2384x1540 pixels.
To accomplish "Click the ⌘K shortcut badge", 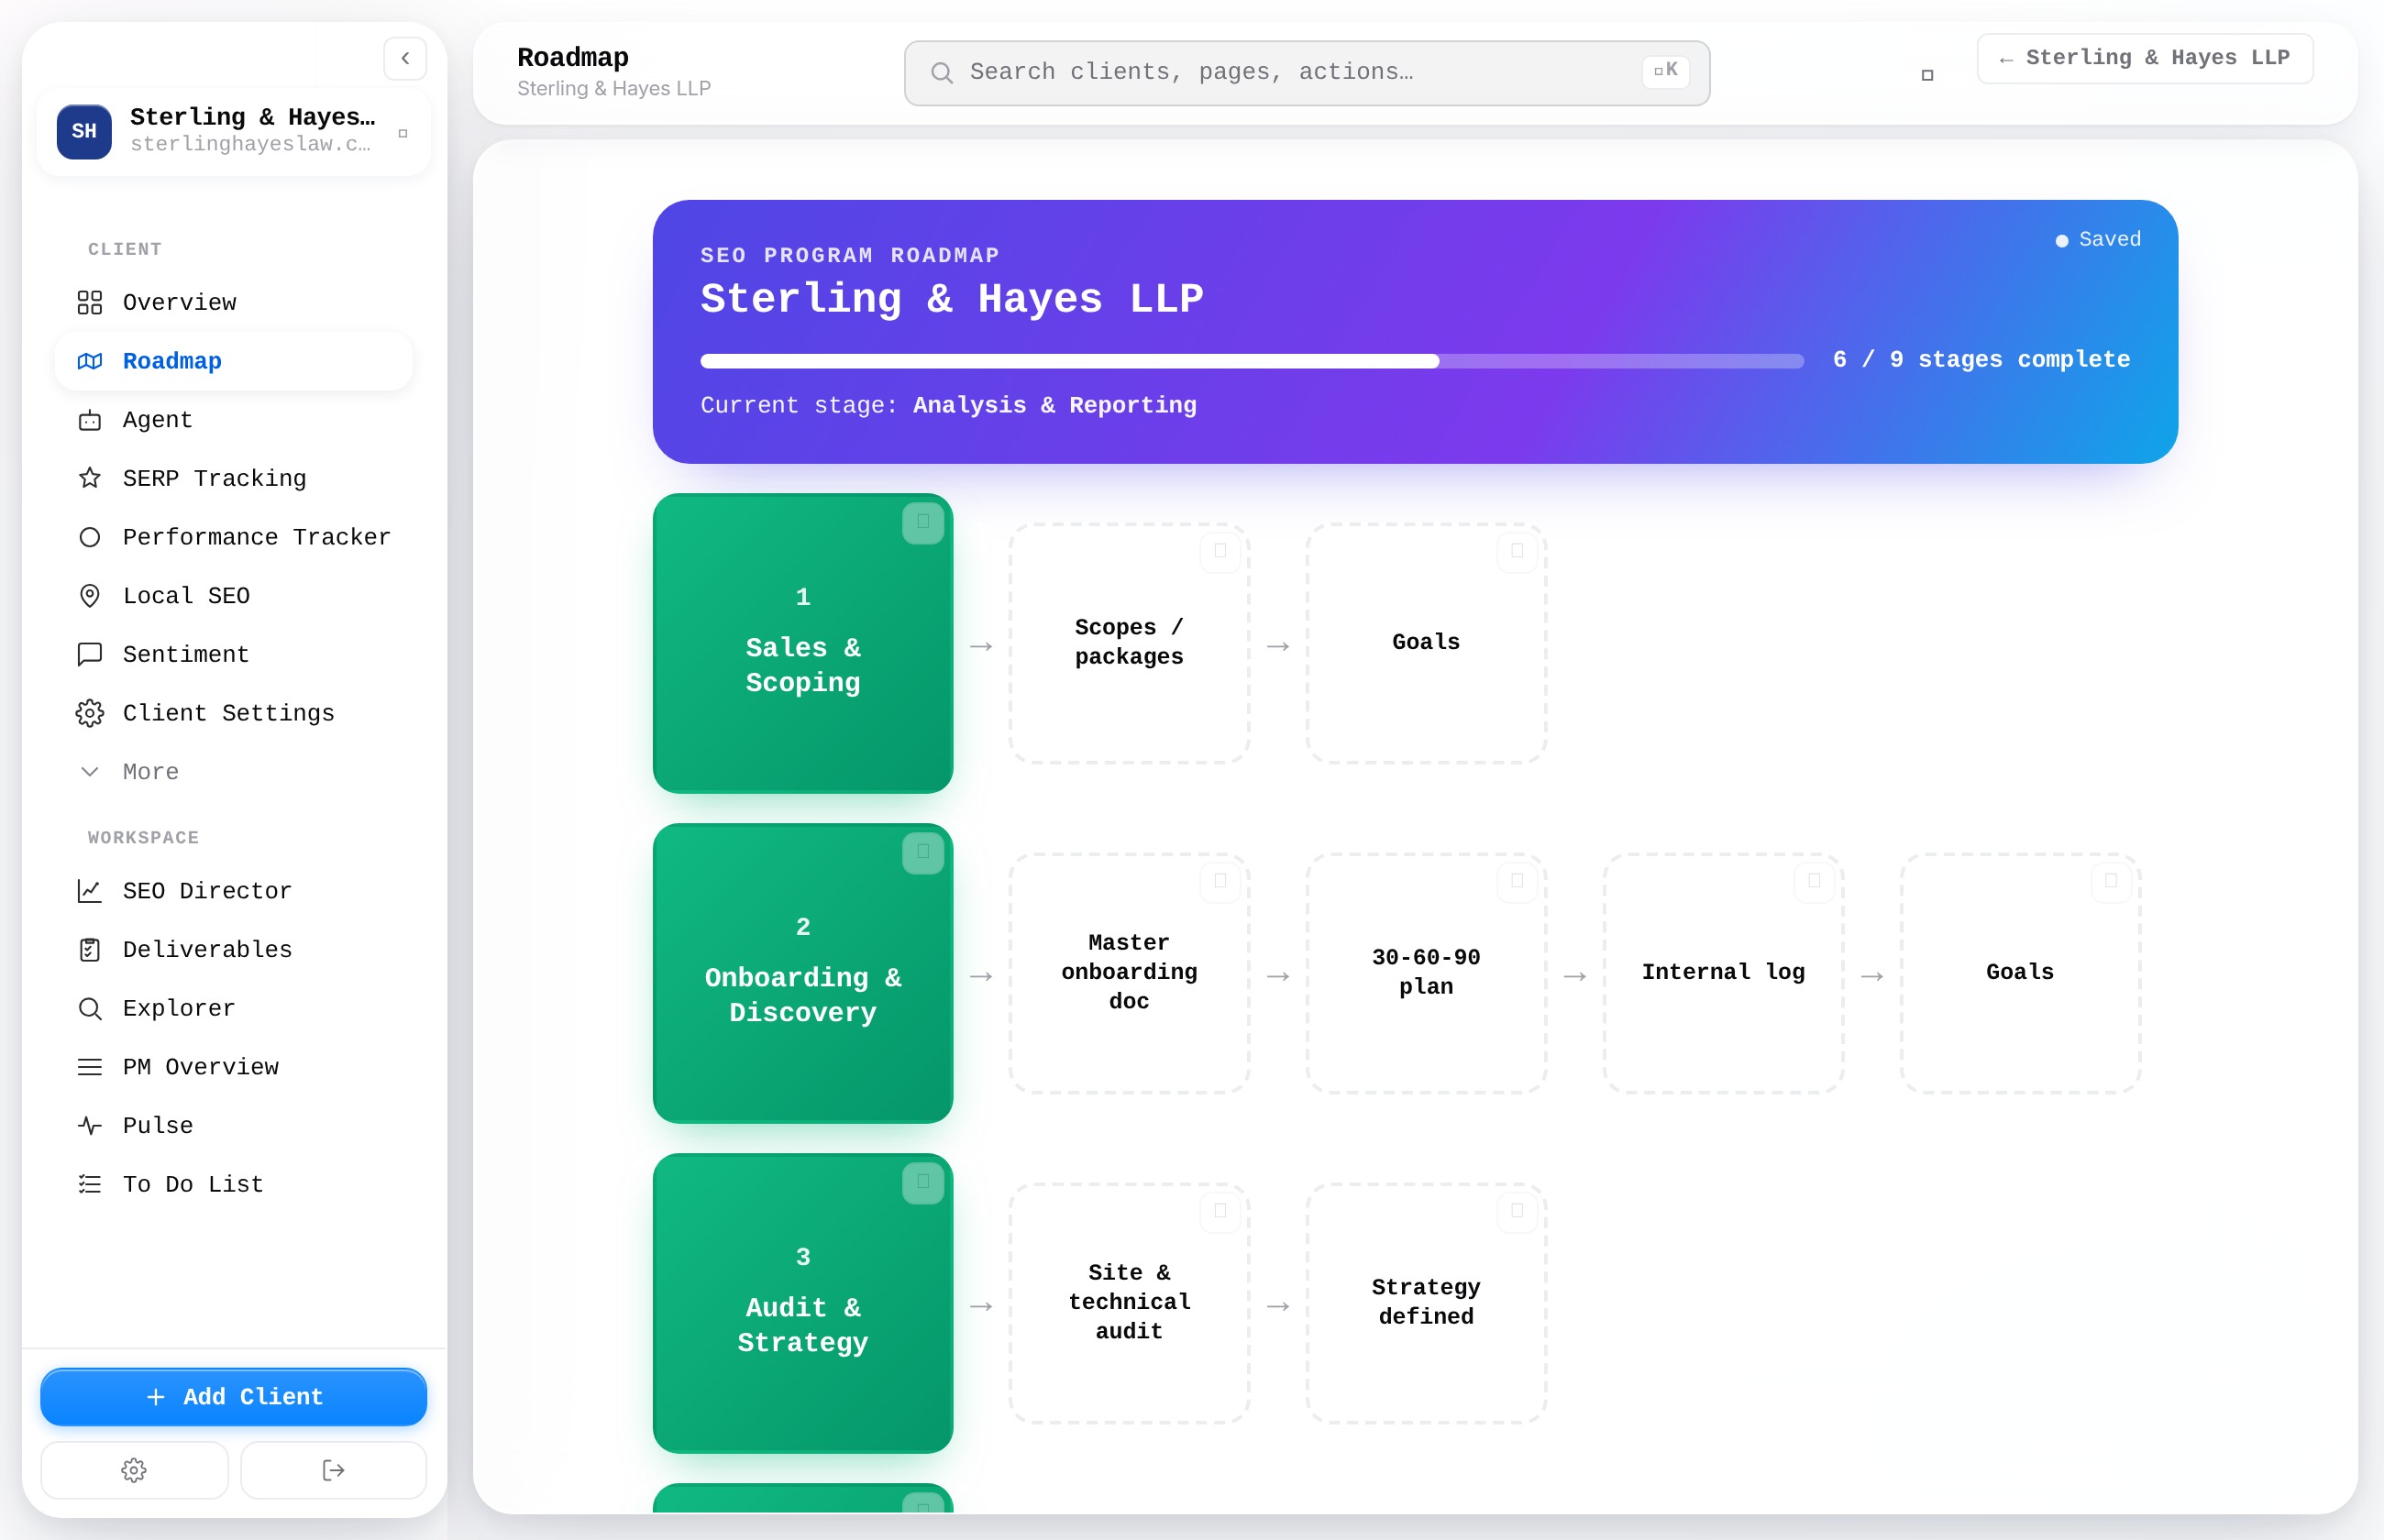I will 1665,71.
